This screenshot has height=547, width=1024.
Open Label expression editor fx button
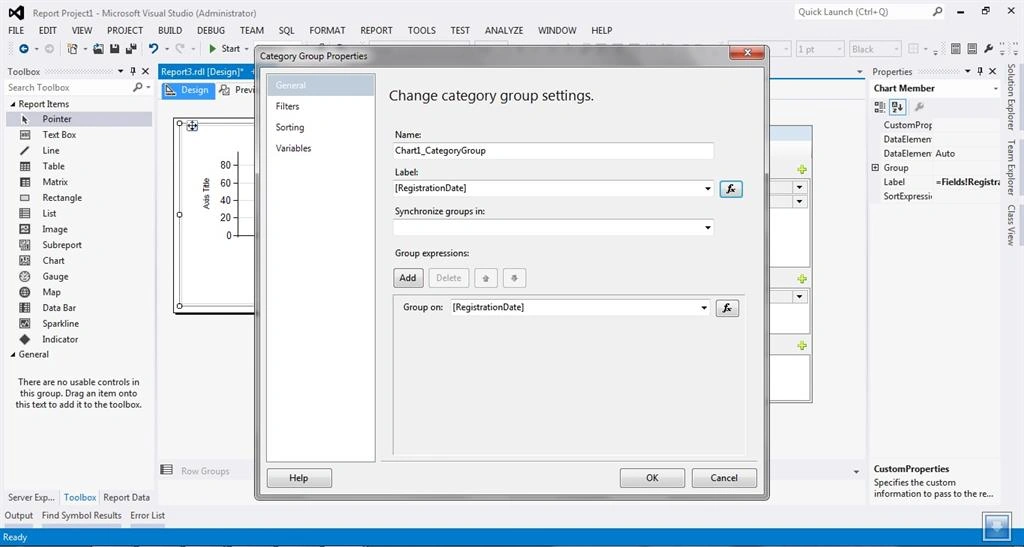(x=731, y=189)
